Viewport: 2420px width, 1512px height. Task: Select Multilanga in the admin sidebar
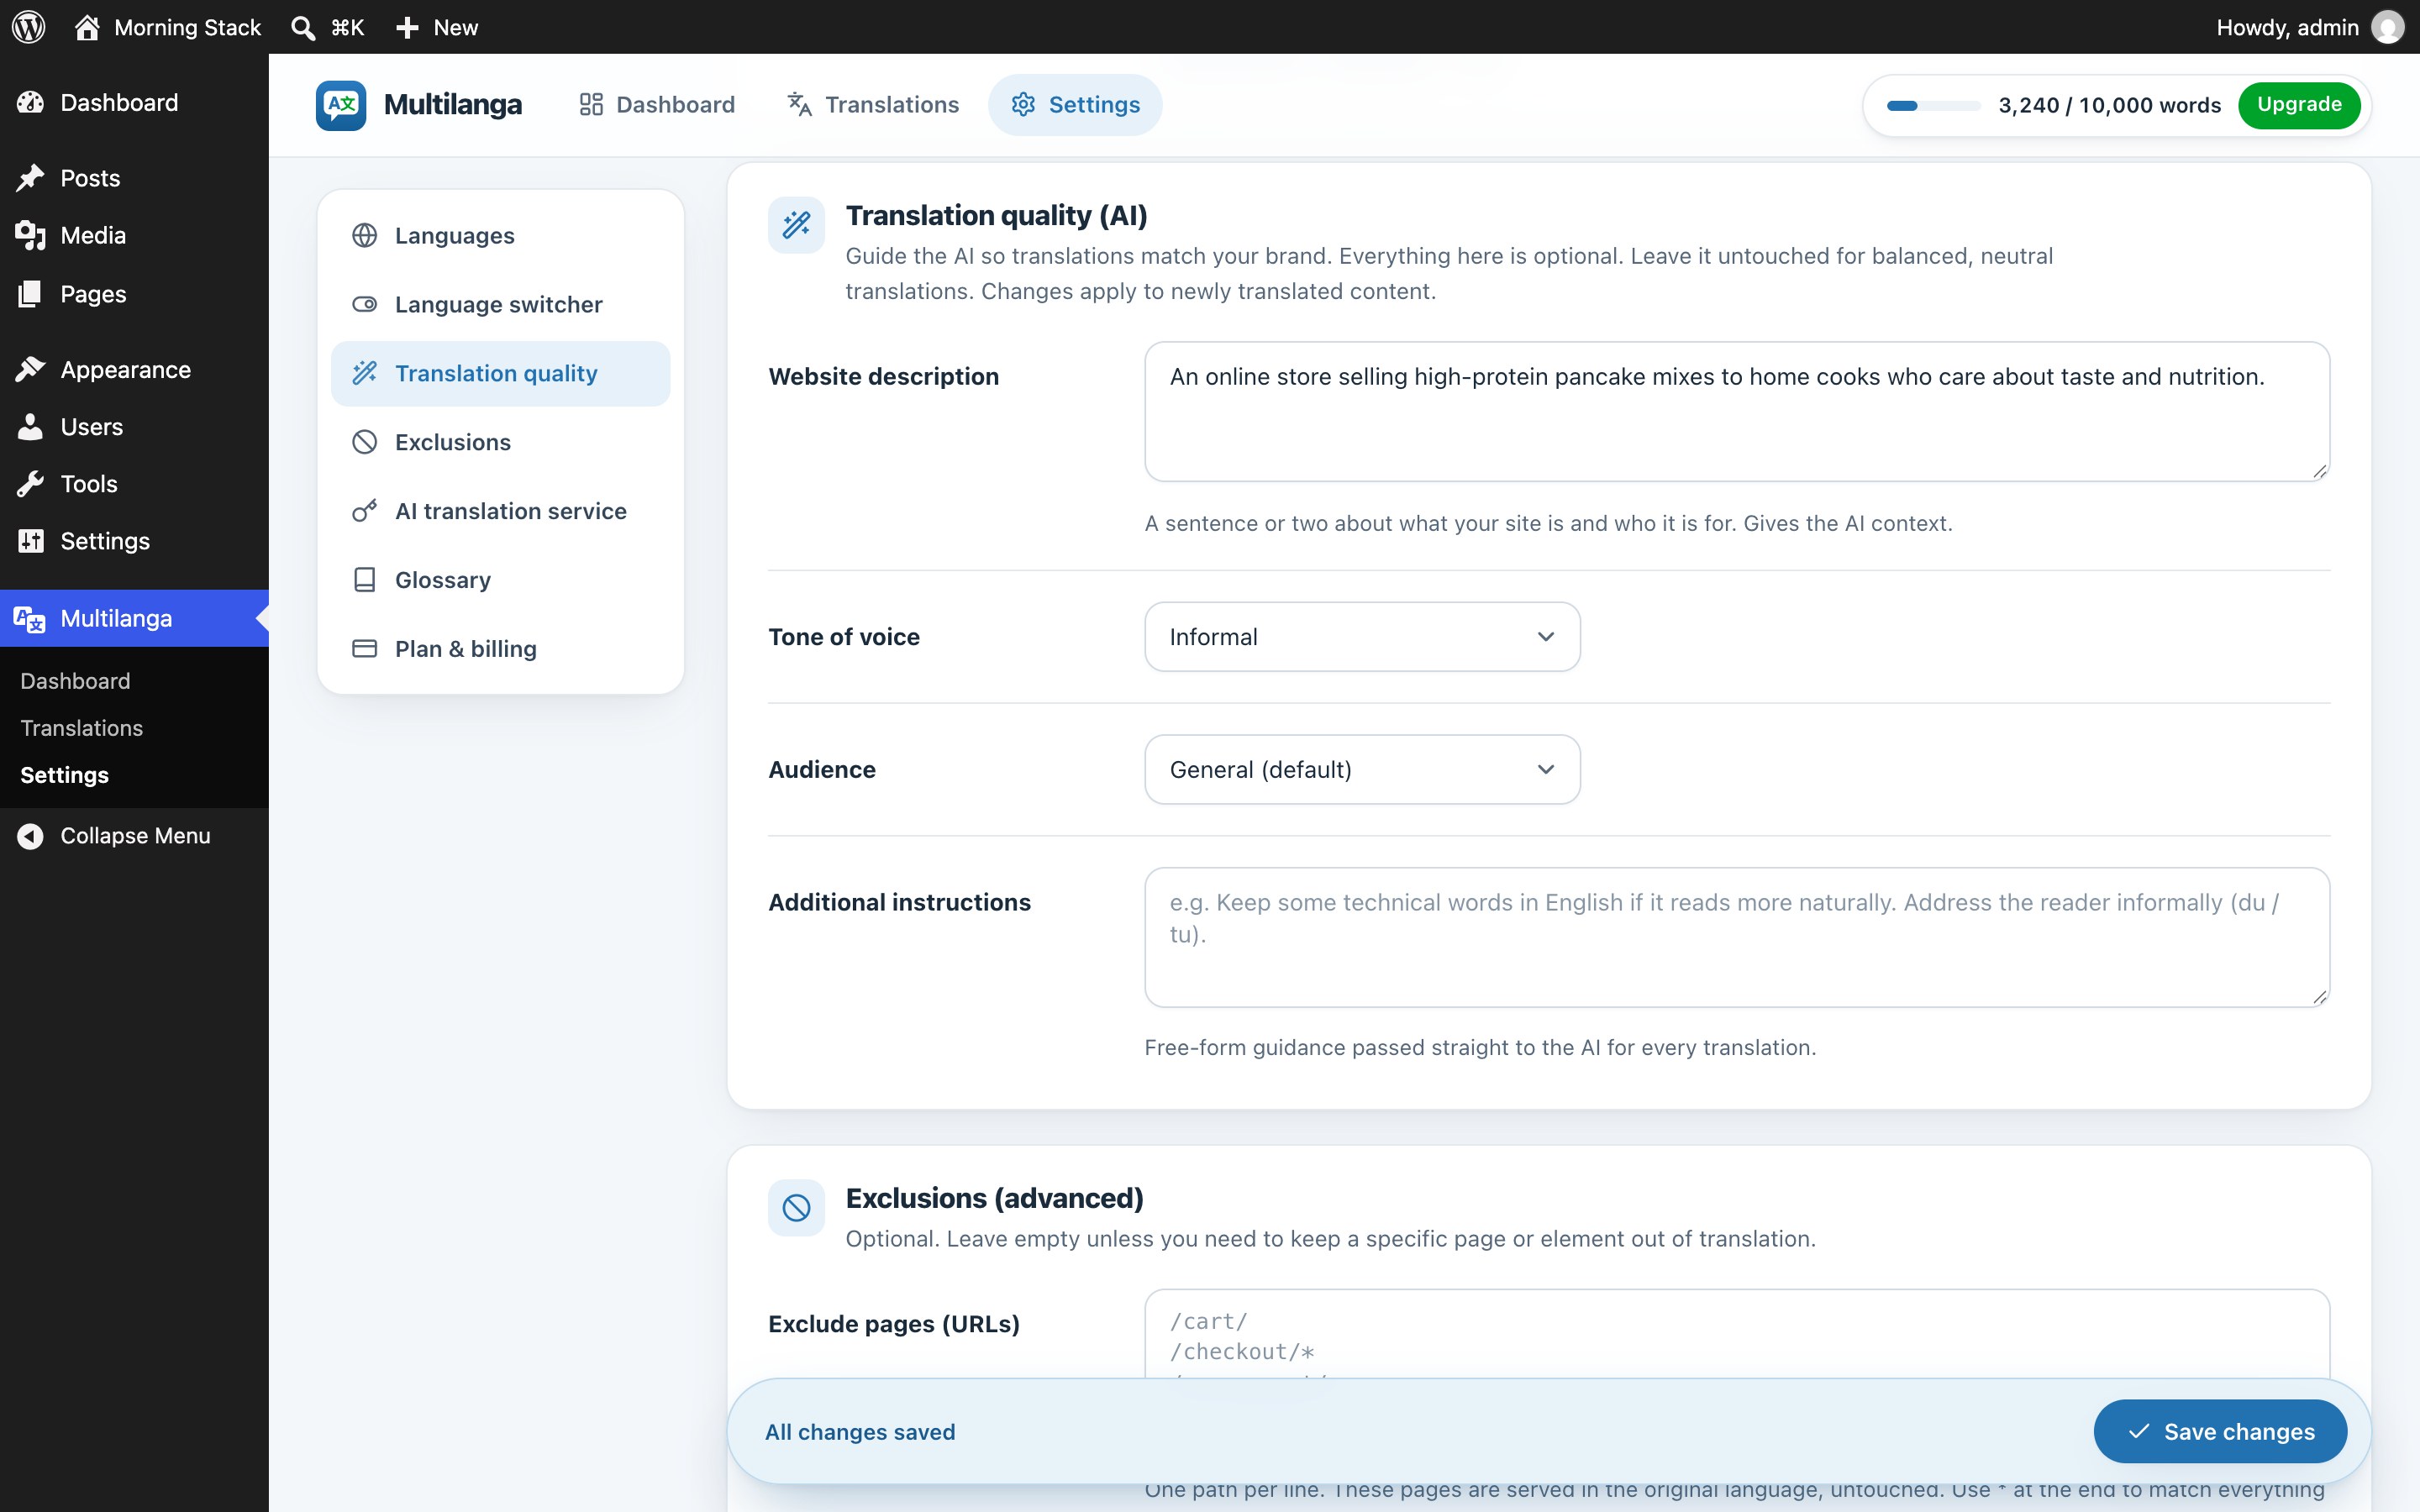[134, 618]
